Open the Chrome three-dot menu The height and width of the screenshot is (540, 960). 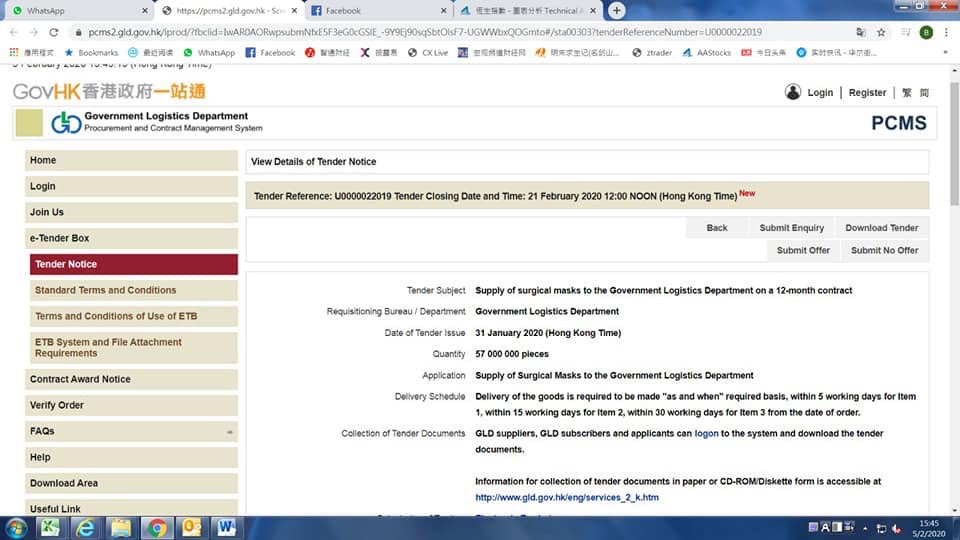(x=946, y=32)
